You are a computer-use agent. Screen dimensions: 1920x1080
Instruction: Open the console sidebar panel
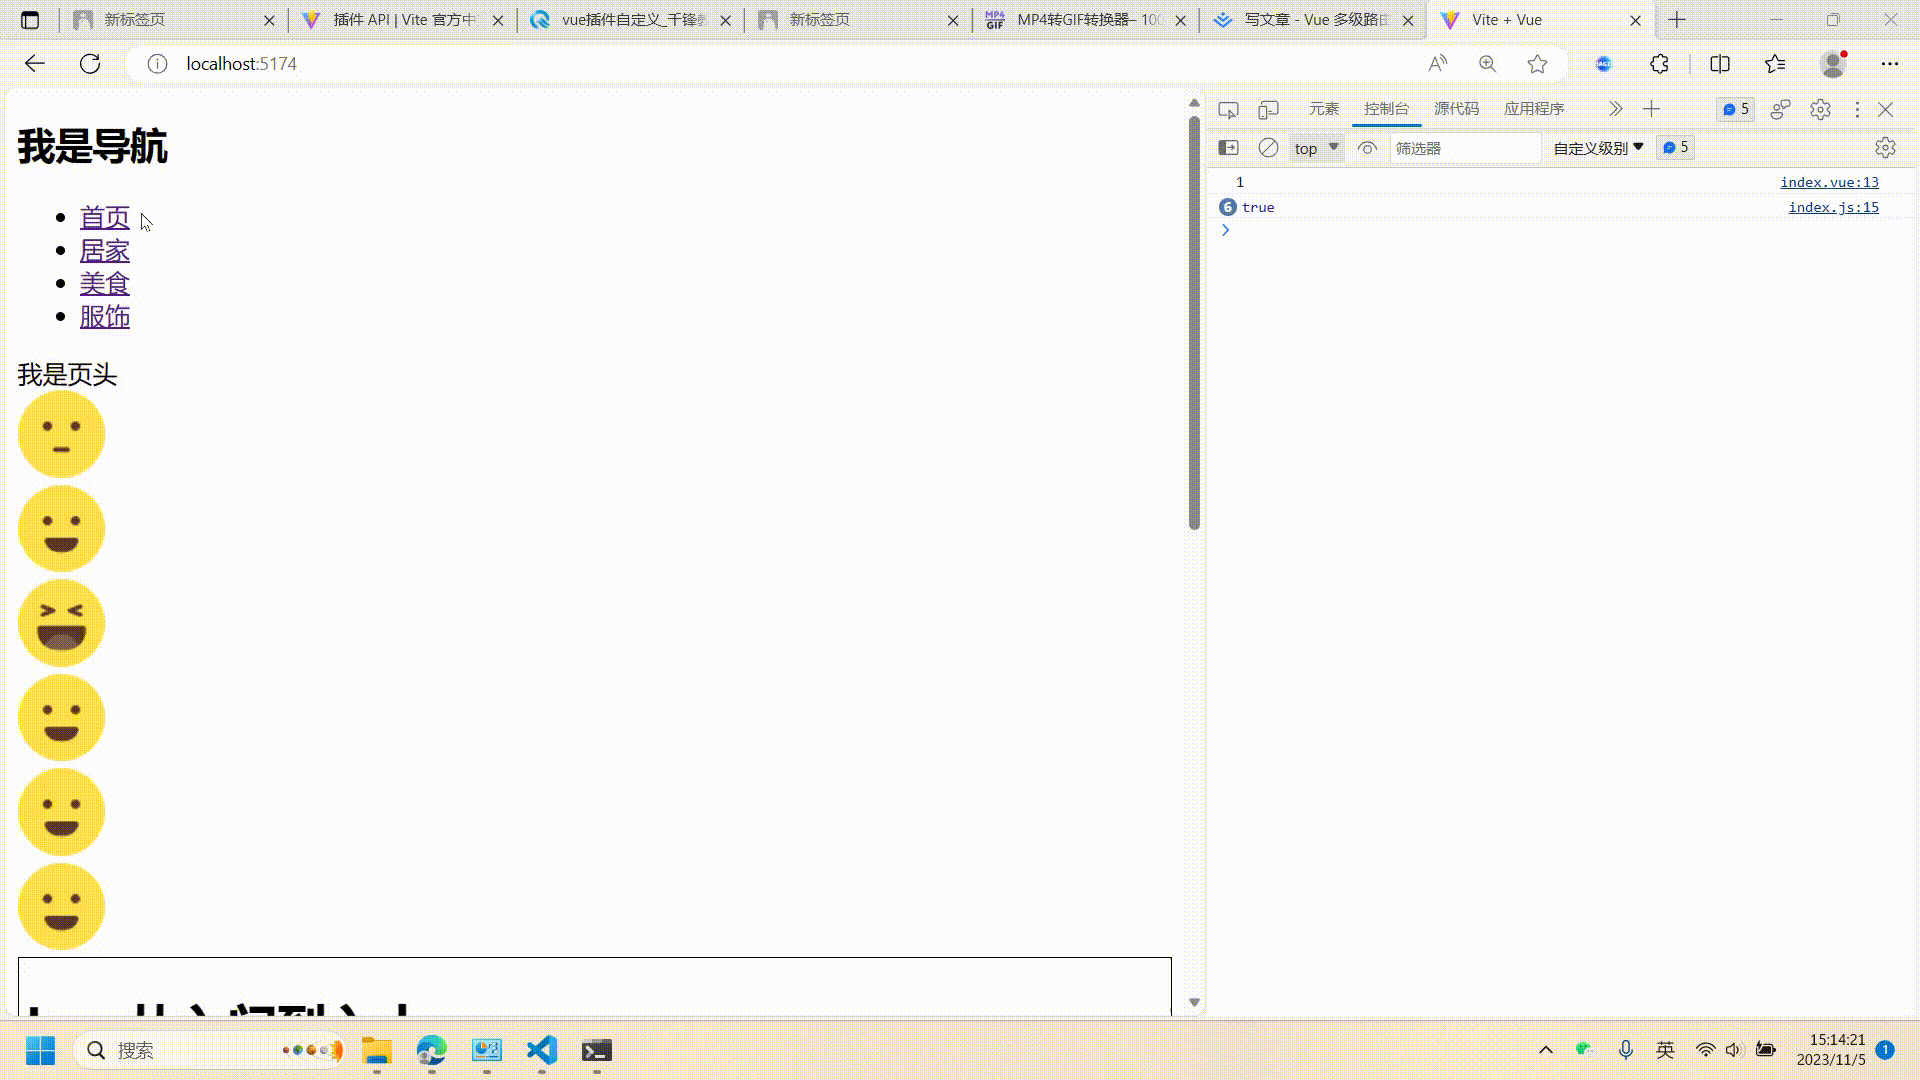[x=1228, y=147]
